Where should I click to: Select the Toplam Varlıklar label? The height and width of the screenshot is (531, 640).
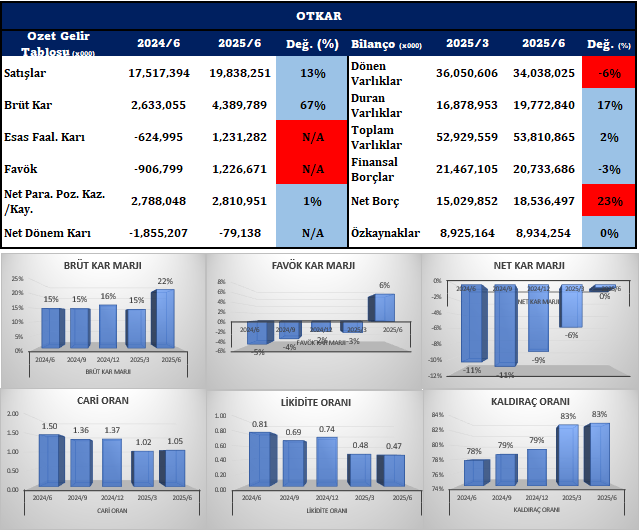coord(376,137)
